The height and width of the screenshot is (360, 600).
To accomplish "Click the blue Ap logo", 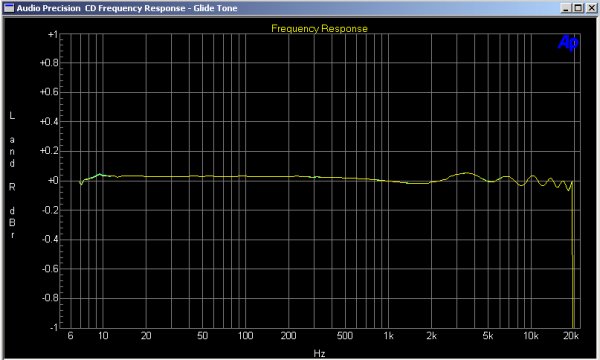I will click(568, 42).
